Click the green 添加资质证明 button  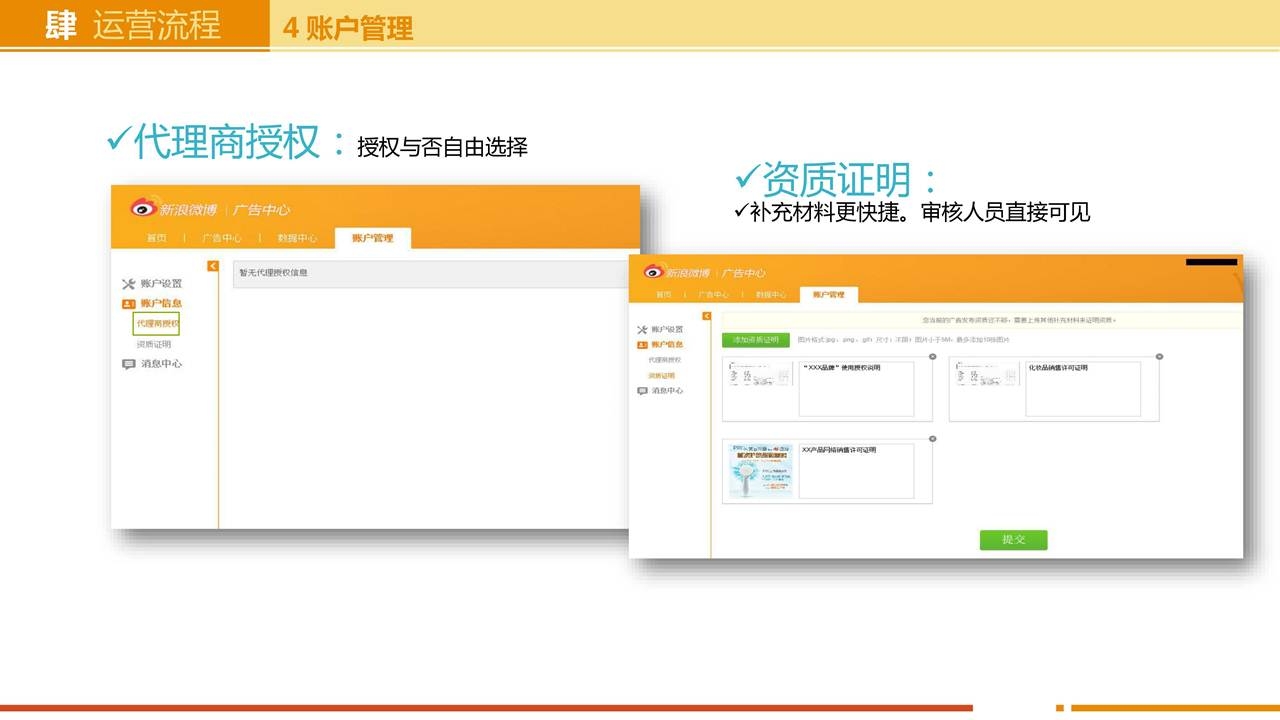click(756, 340)
